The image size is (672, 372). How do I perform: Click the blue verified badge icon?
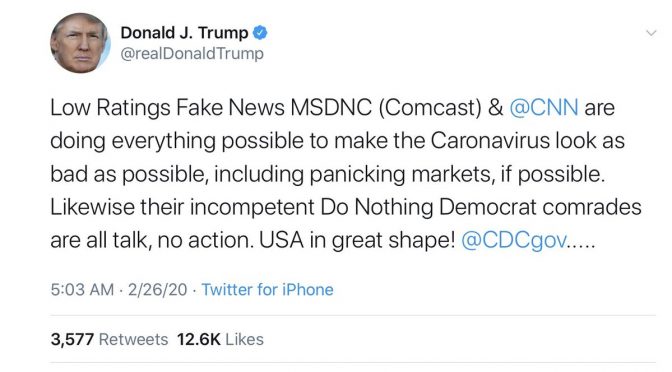coord(260,33)
